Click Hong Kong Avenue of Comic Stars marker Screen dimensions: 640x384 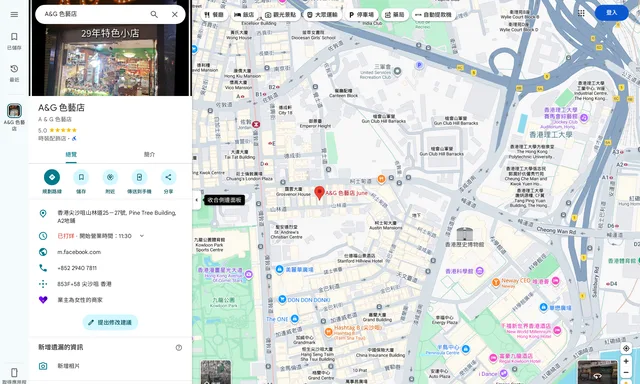pyautogui.click(x=248, y=275)
